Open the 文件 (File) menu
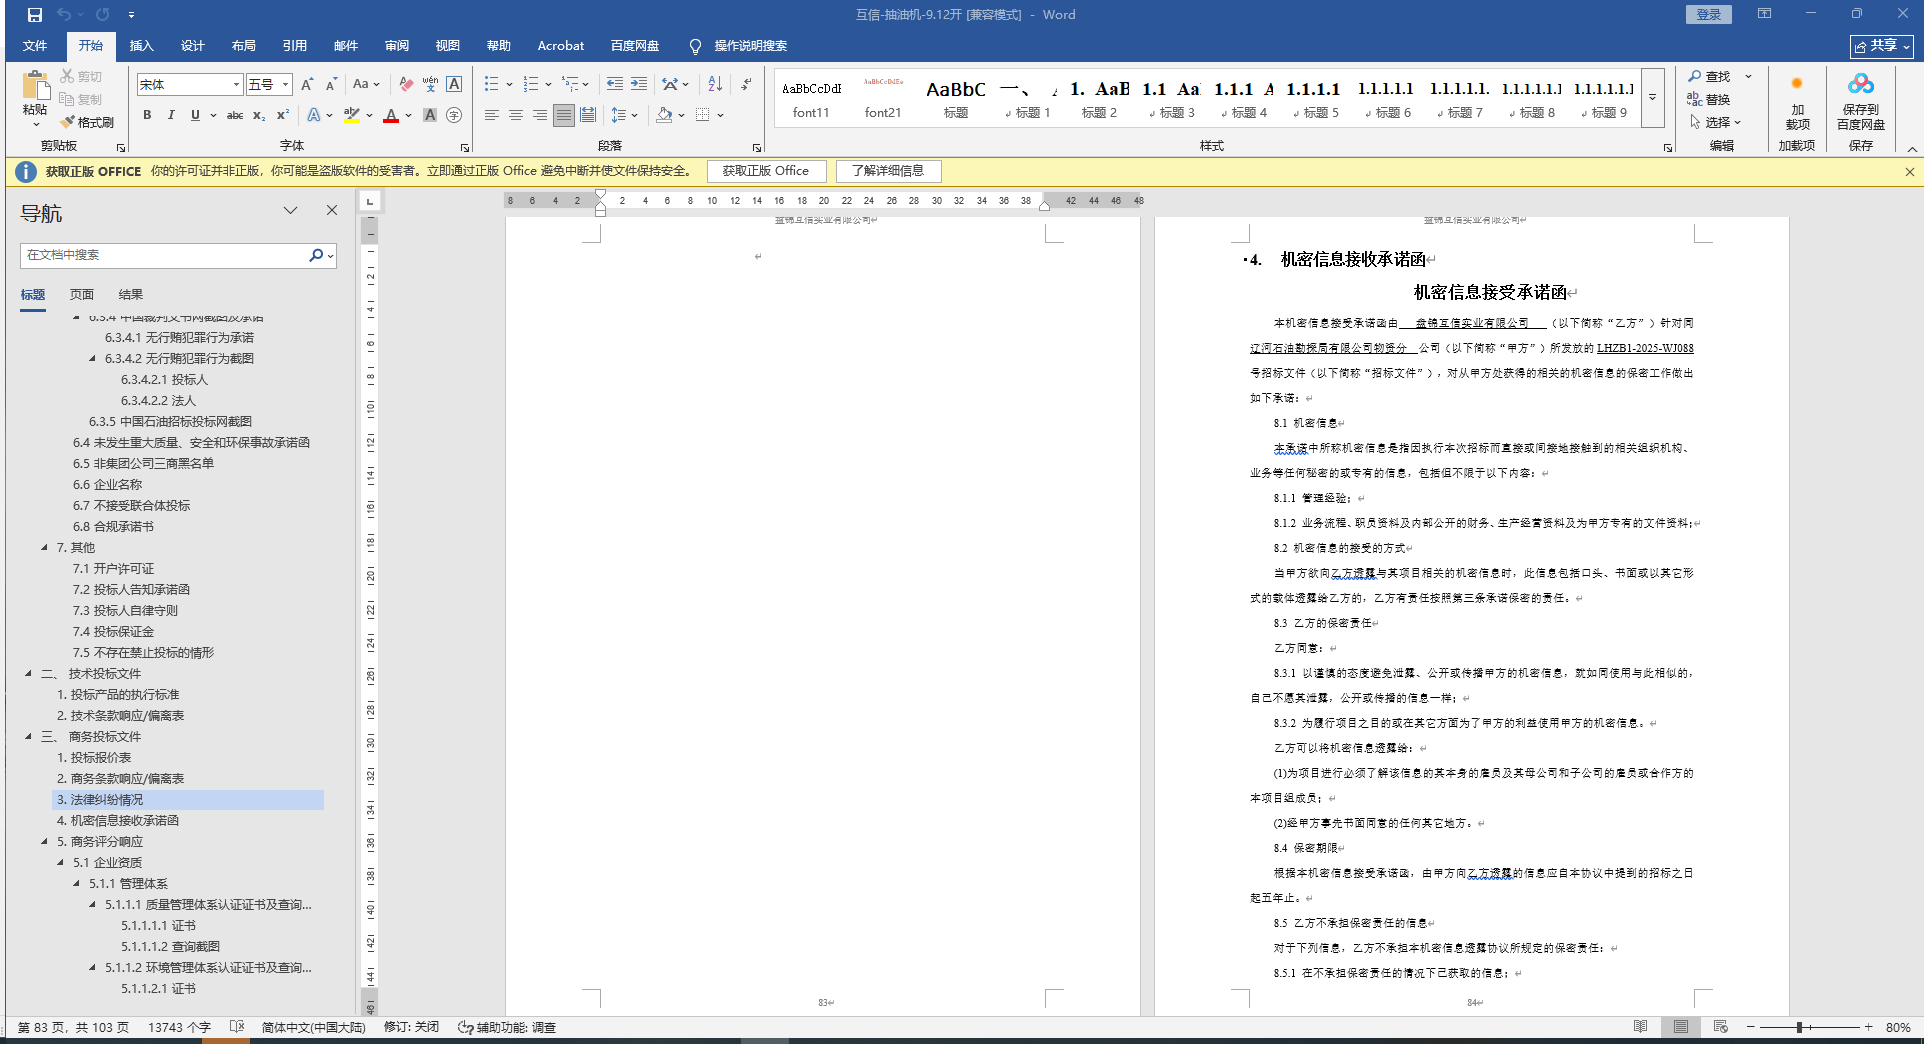 35,46
